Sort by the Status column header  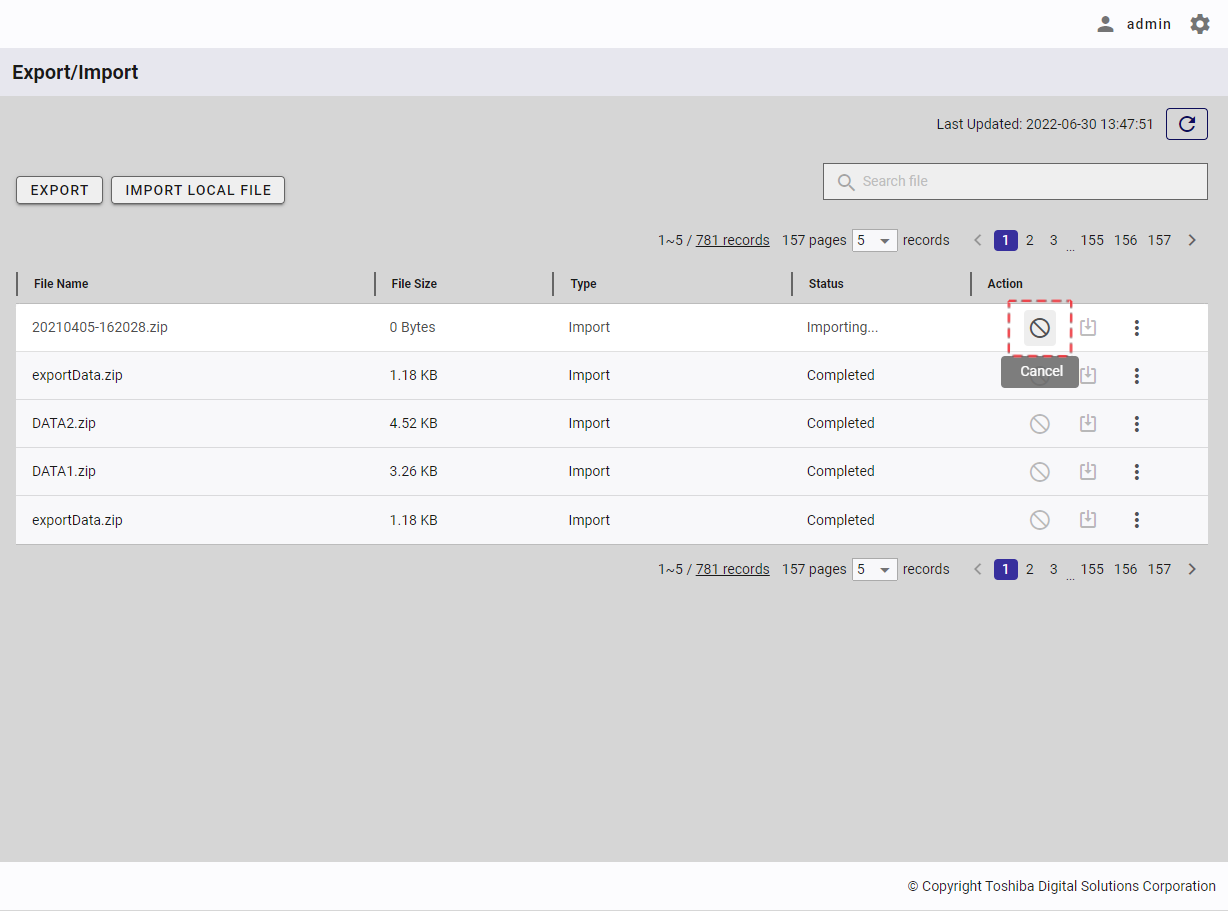(x=826, y=284)
